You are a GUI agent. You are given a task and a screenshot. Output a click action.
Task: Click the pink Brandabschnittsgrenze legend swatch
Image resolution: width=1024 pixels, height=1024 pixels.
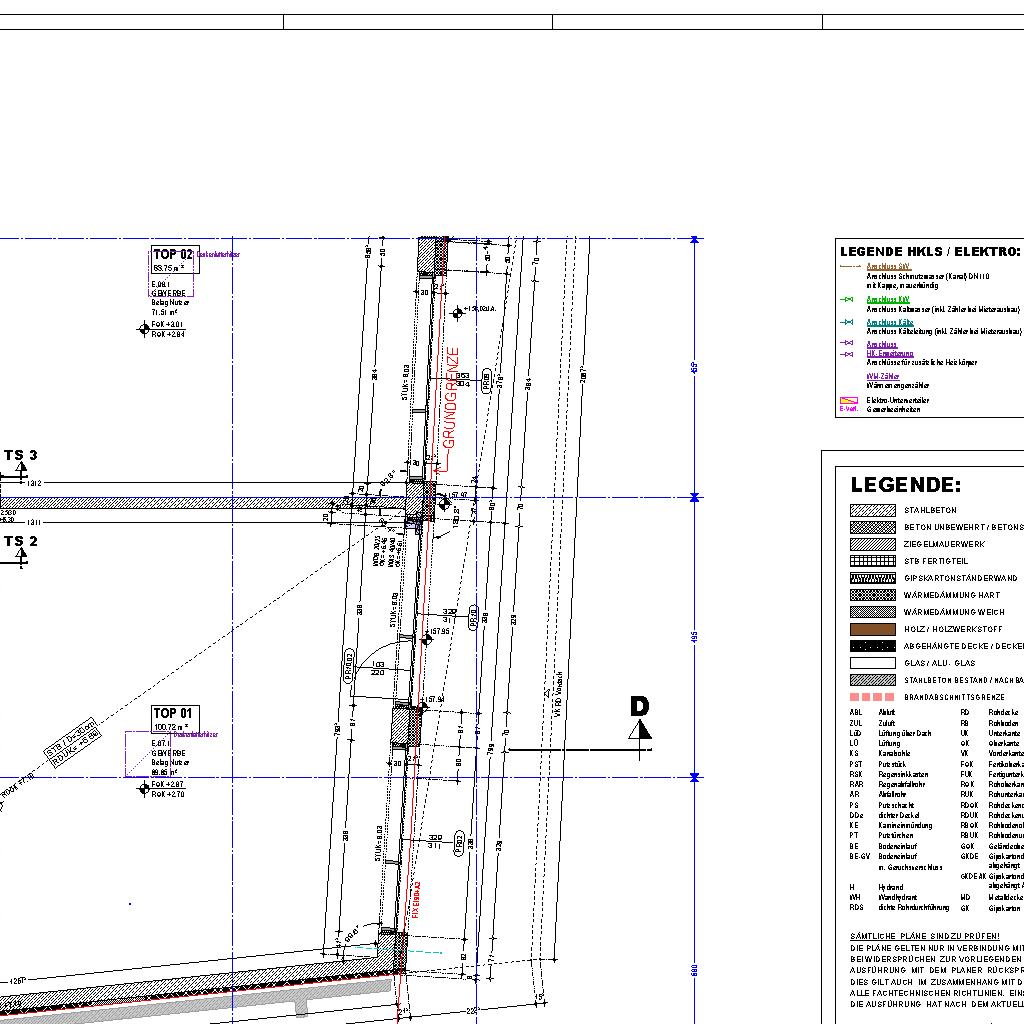872,696
